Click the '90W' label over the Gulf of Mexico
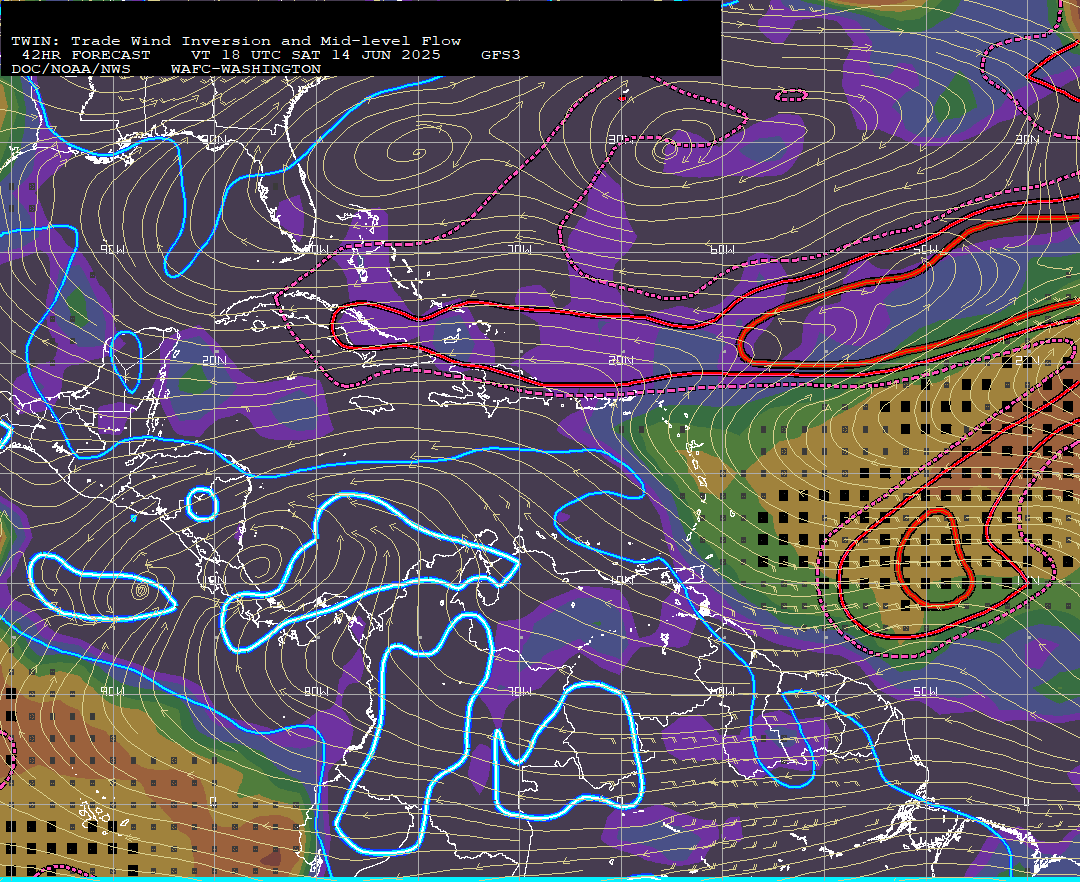The image size is (1080, 882). tap(113, 249)
